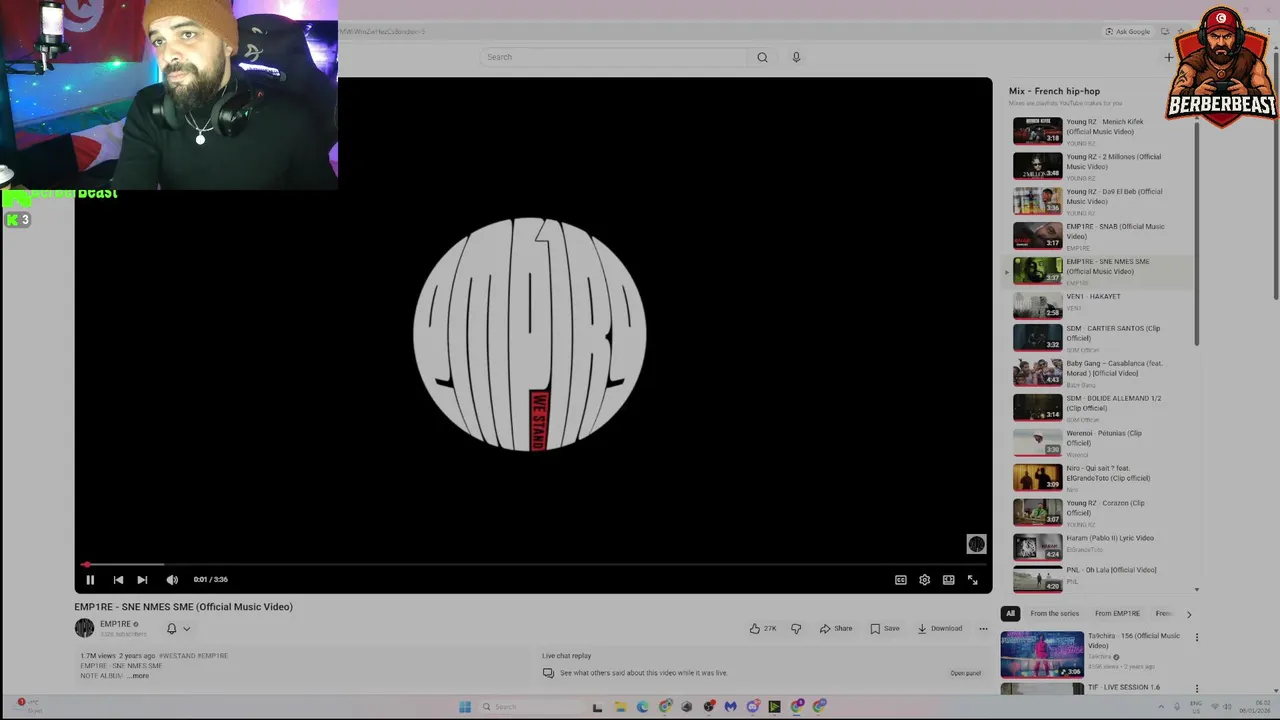Play Haram (Pablo II) Lyric Video
The width and height of the screenshot is (1280, 720).
click(x=1100, y=547)
